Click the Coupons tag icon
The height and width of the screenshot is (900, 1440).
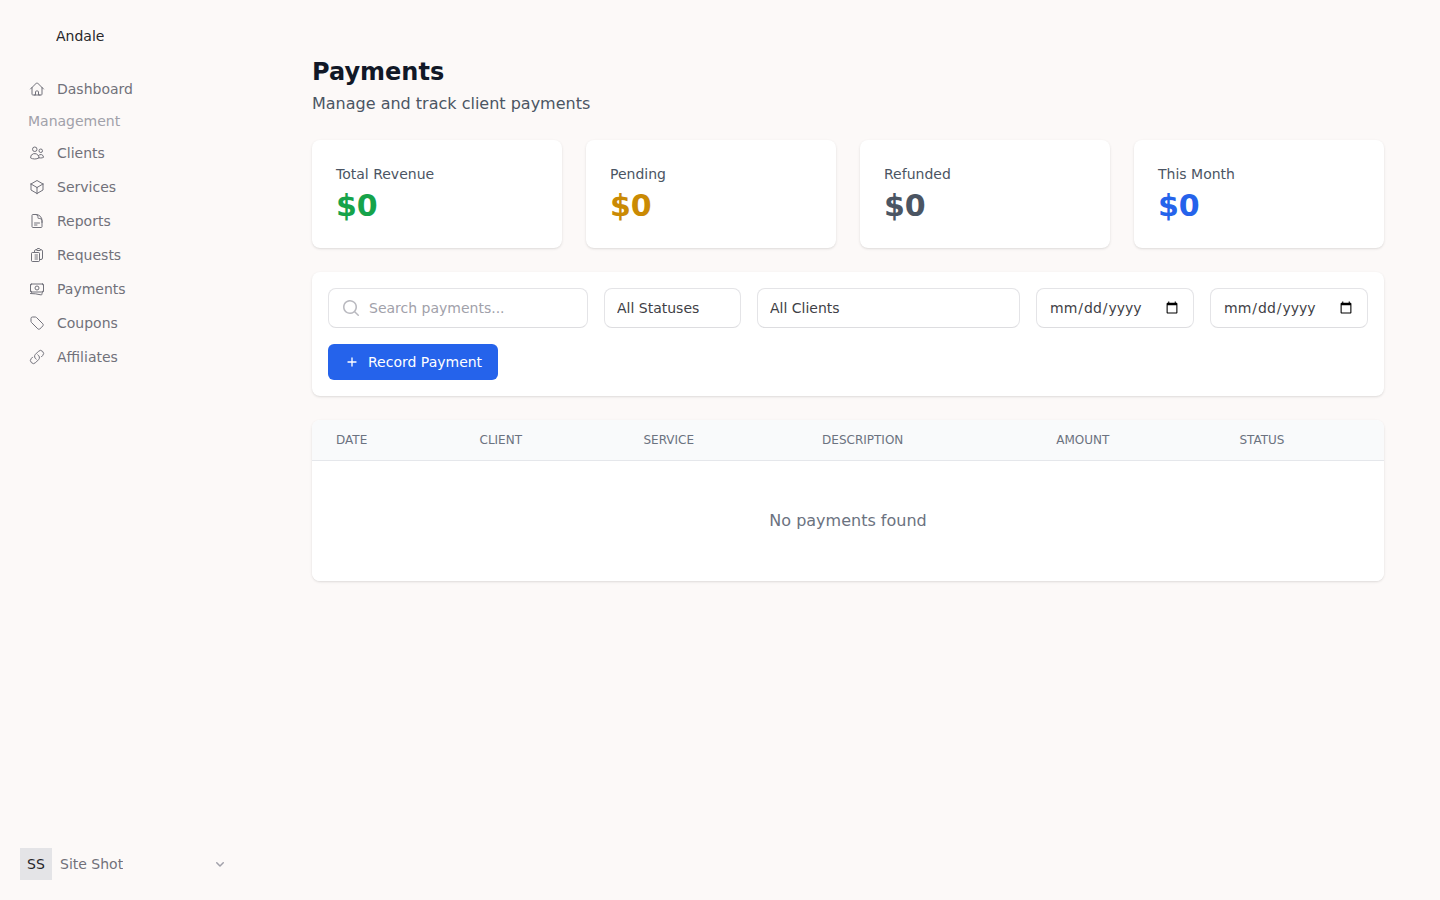click(x=37, y=323)
